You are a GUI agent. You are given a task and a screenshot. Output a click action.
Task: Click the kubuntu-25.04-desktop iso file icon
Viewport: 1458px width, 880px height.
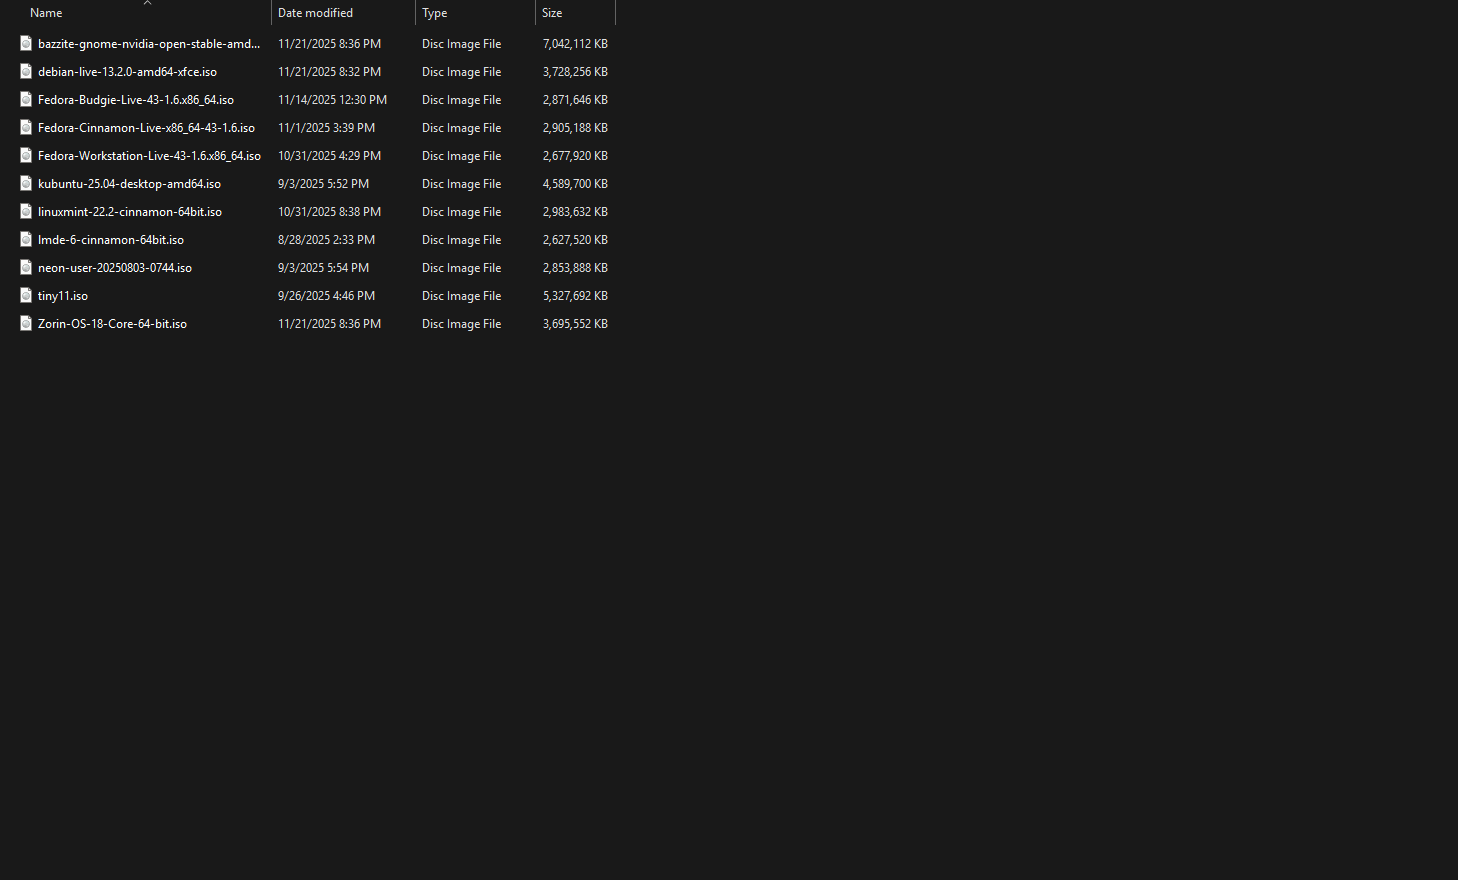[26, 183]
